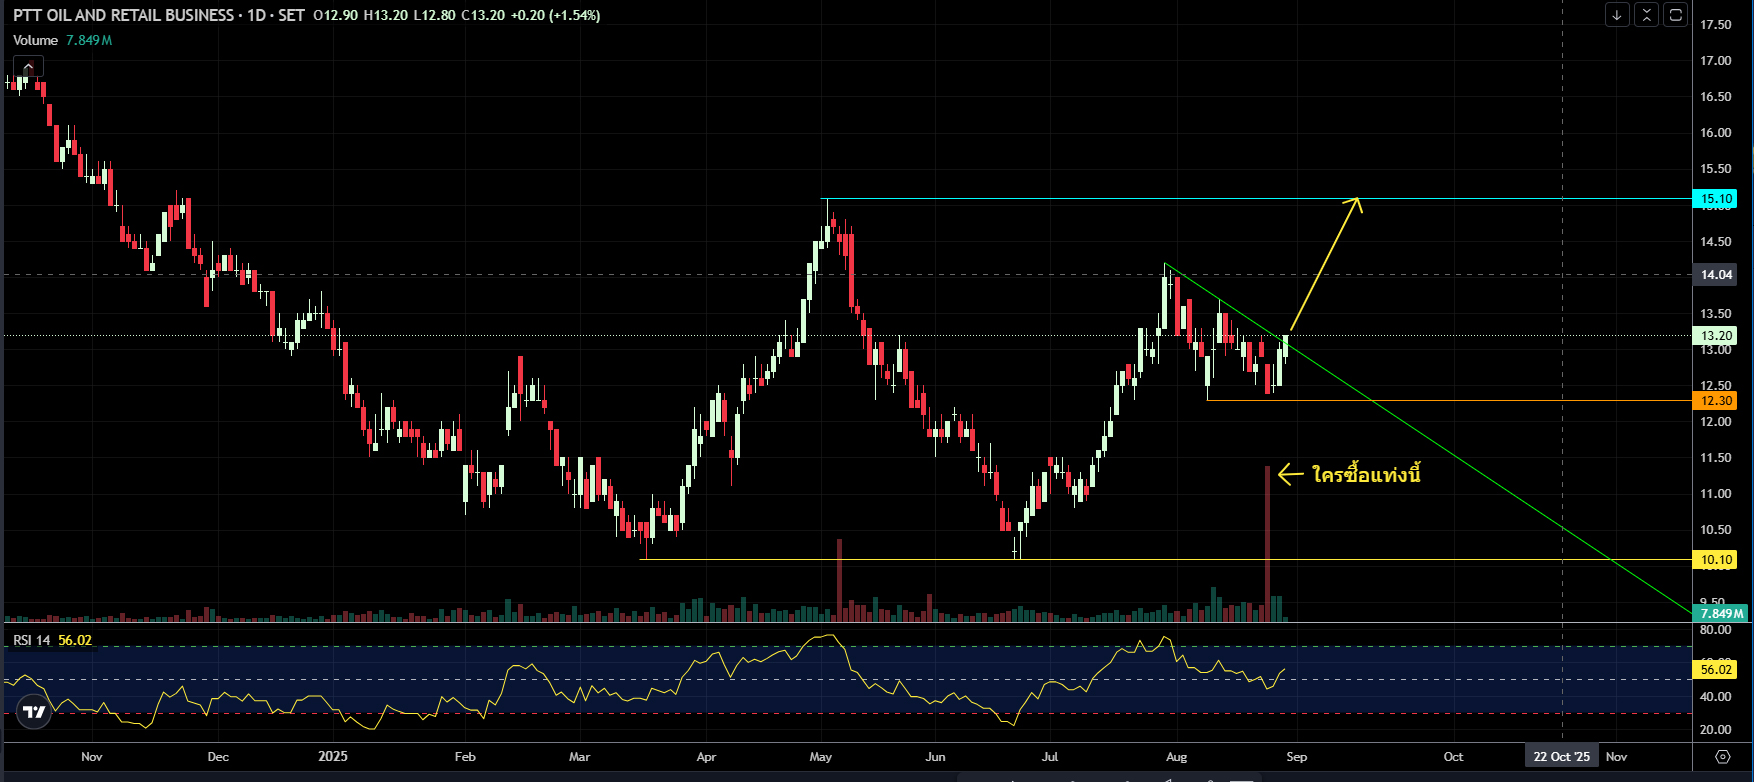Click the 16.00 label on price axis
The height and width of the screenshot is (782, 1754).
(x=1716, y=133)
